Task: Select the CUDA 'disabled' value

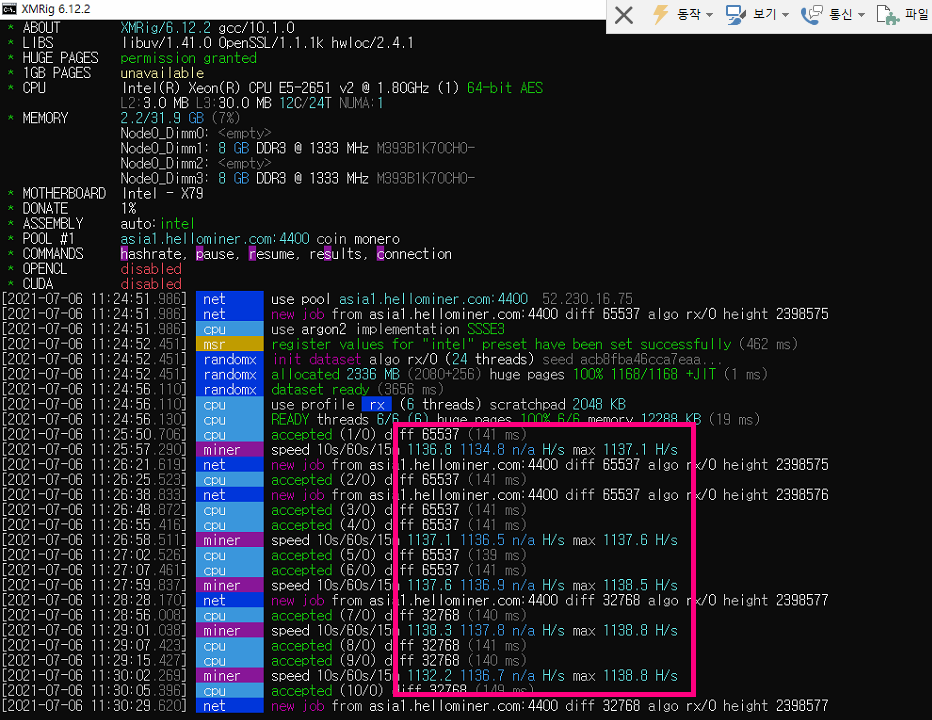Action: coord(151,284)
